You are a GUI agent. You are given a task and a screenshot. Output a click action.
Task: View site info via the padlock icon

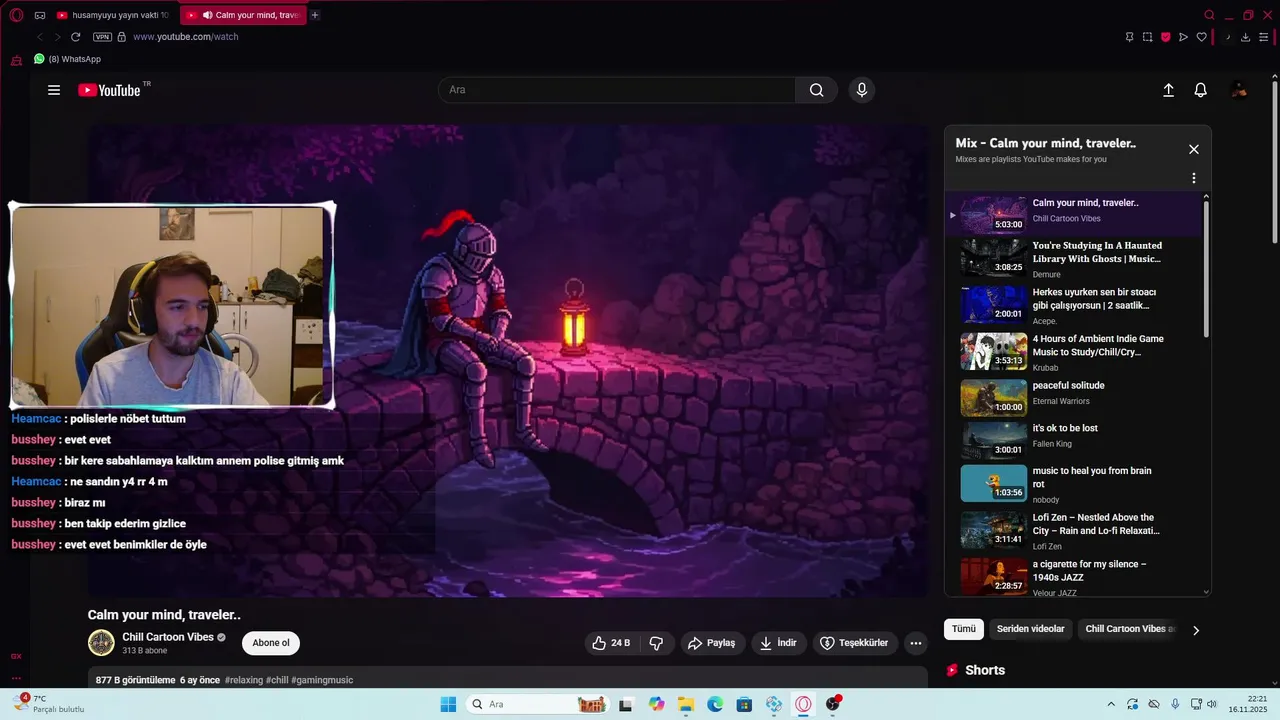point(122,37)
